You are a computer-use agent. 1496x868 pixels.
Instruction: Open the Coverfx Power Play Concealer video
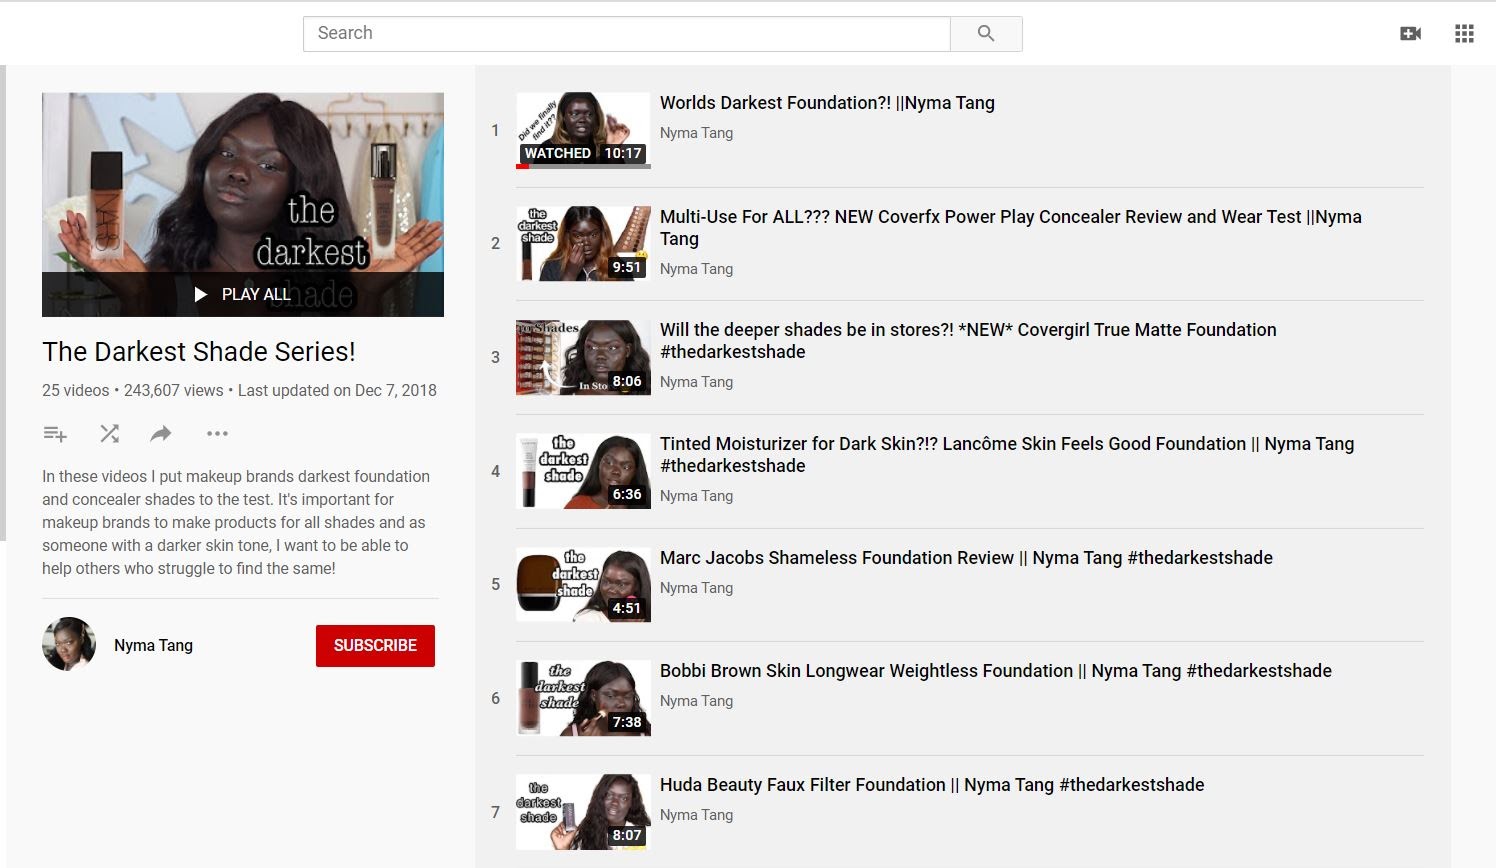(1010, 218)
